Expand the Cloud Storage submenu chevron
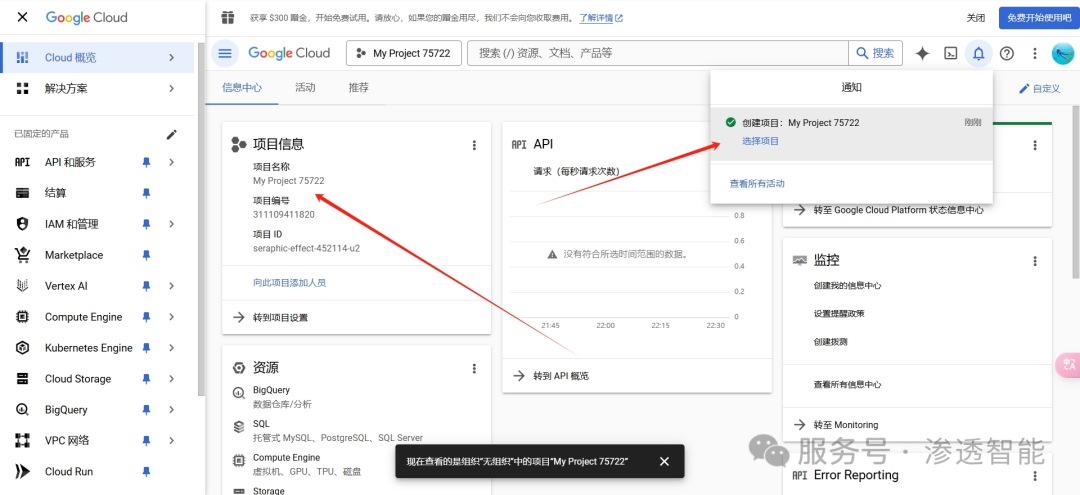Viewport: 1080px width, 495px height. pyautogui.click(x=172, y=379)
